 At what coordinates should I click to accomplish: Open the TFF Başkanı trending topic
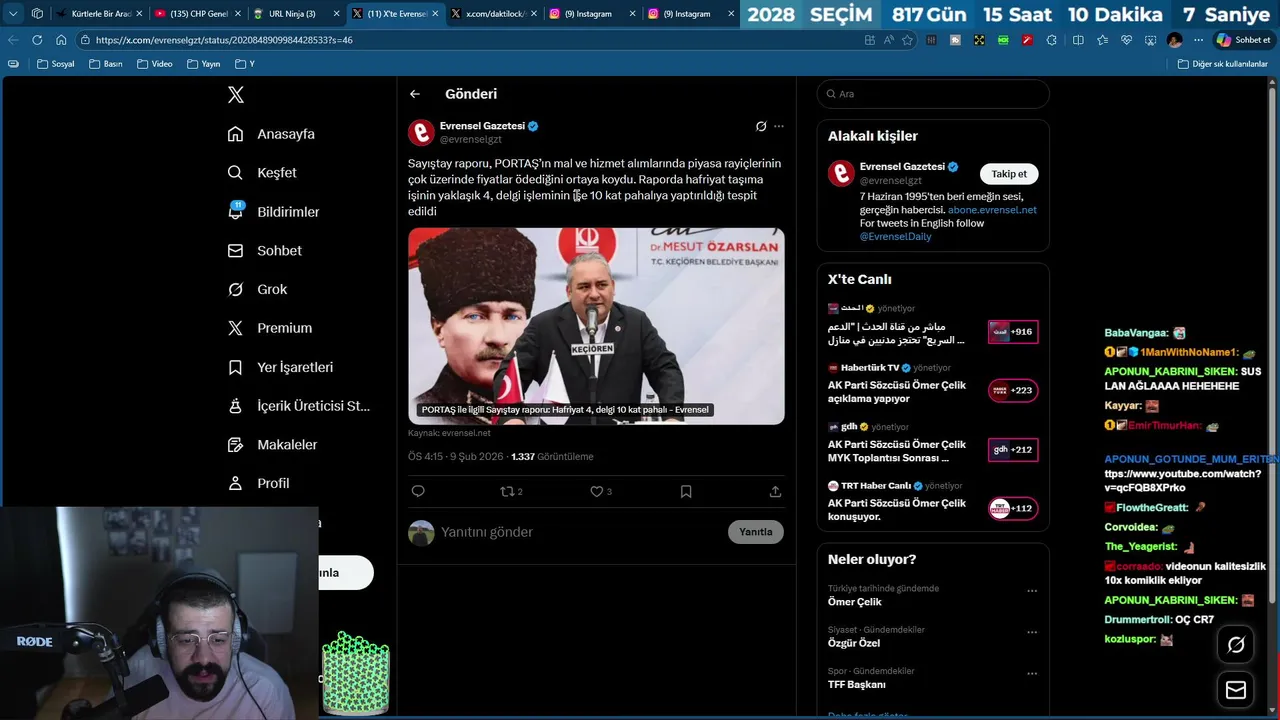pyautogui.click(x=857, y=685)
